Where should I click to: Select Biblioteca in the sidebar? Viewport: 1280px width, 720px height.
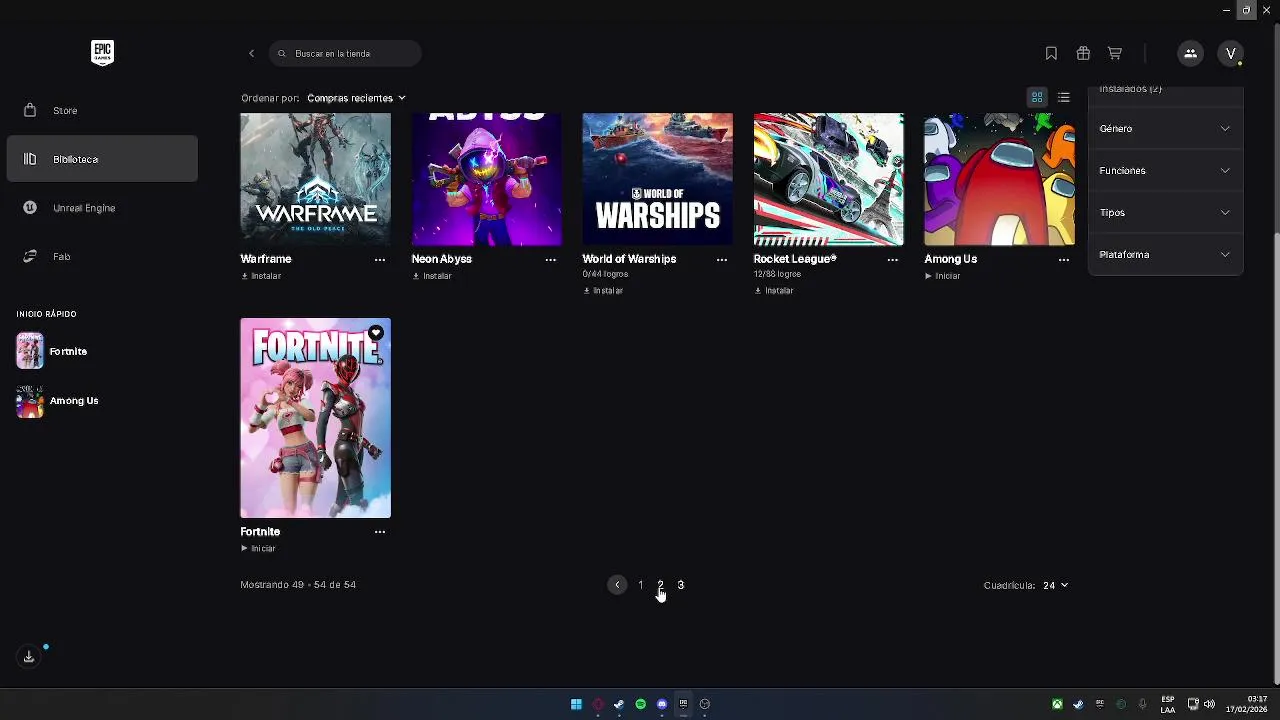pyautogui.click(x=102, y=159)
